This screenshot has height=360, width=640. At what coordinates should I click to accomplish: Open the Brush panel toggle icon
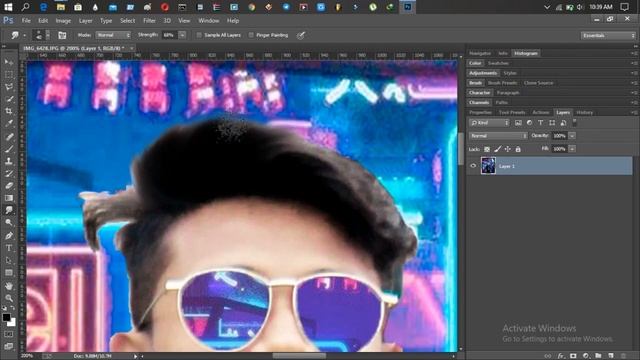pyautogui.click(x=62, y=36)
